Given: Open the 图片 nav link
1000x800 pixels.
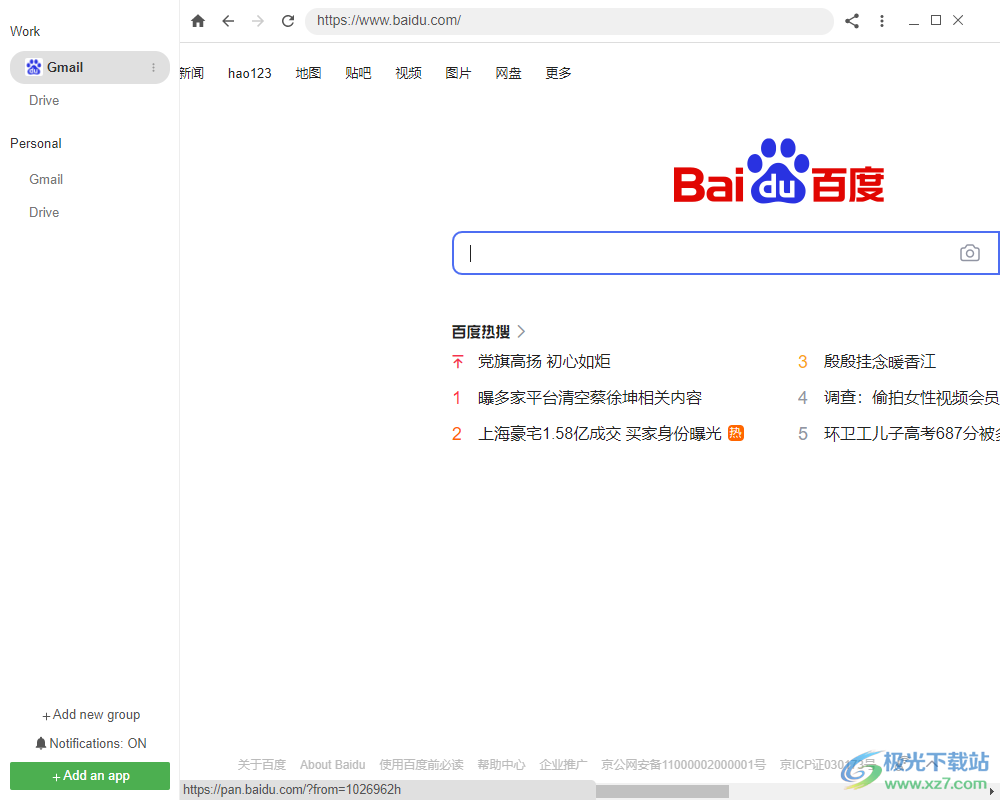Looking at the screenshot, I should point(458,73).
